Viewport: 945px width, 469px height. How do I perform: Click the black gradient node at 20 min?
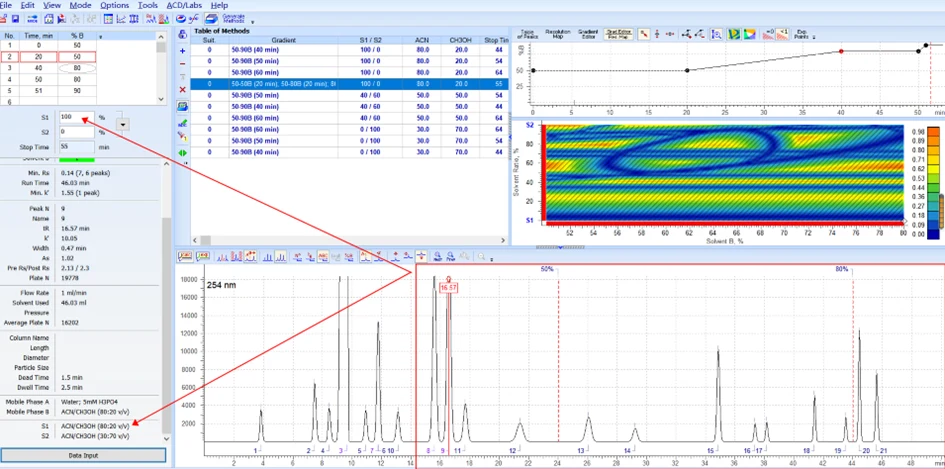(x=687, y=71)
